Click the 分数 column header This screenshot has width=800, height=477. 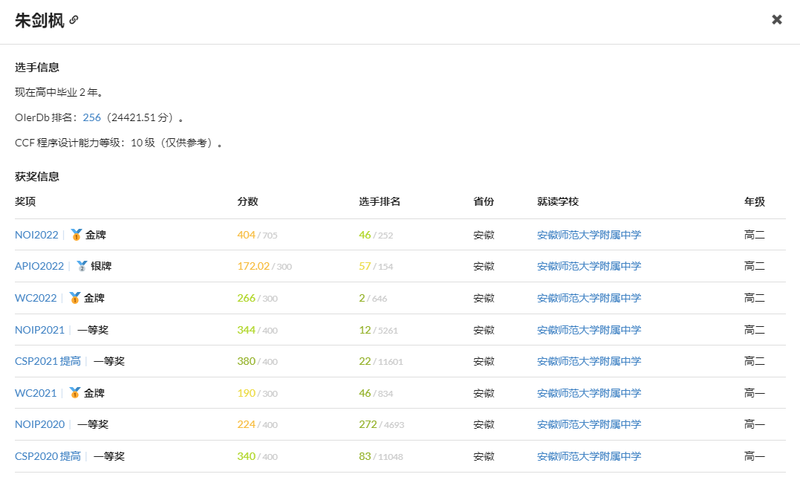[x=247, y=202]
